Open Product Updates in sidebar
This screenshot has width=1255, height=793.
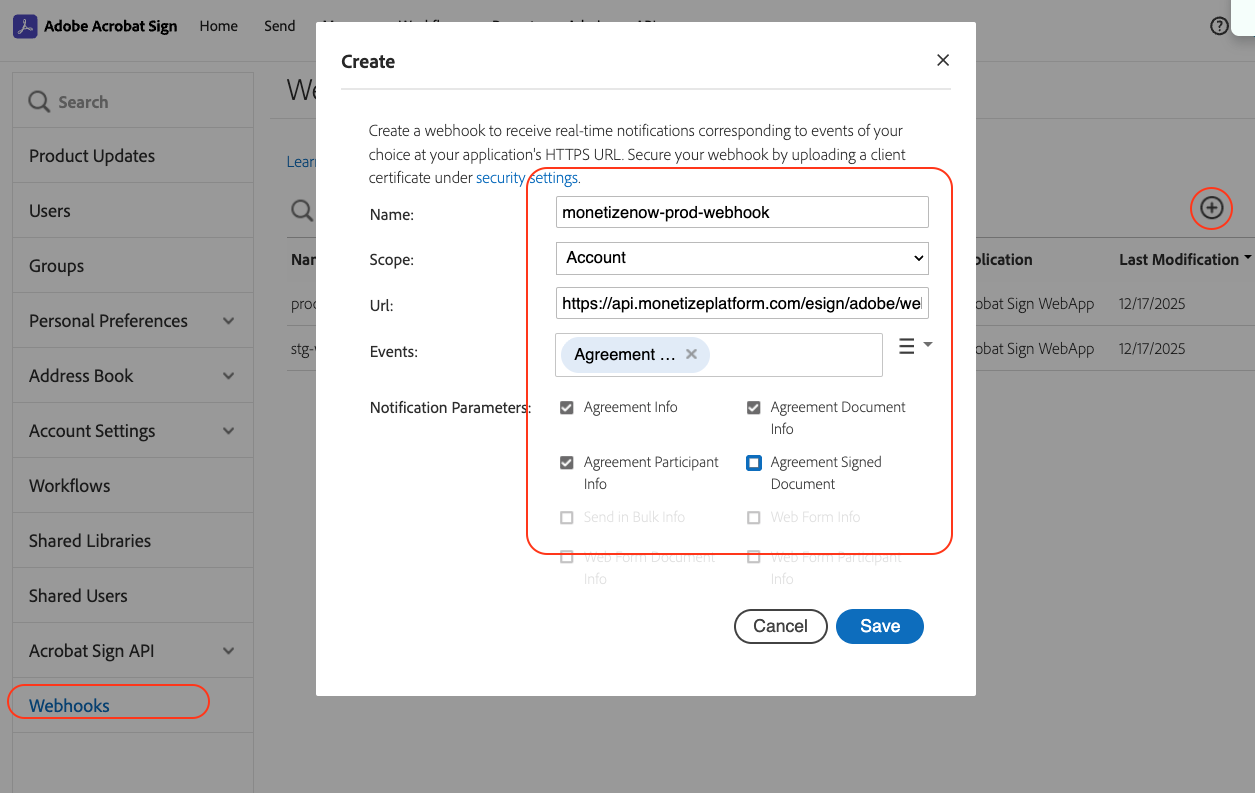click(133, 156)
